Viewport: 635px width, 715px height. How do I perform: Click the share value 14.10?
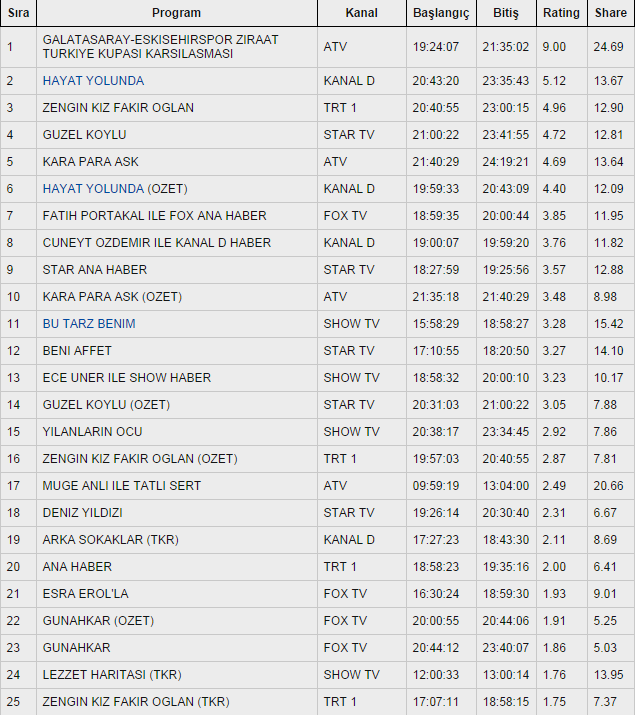tap(609, 351)
